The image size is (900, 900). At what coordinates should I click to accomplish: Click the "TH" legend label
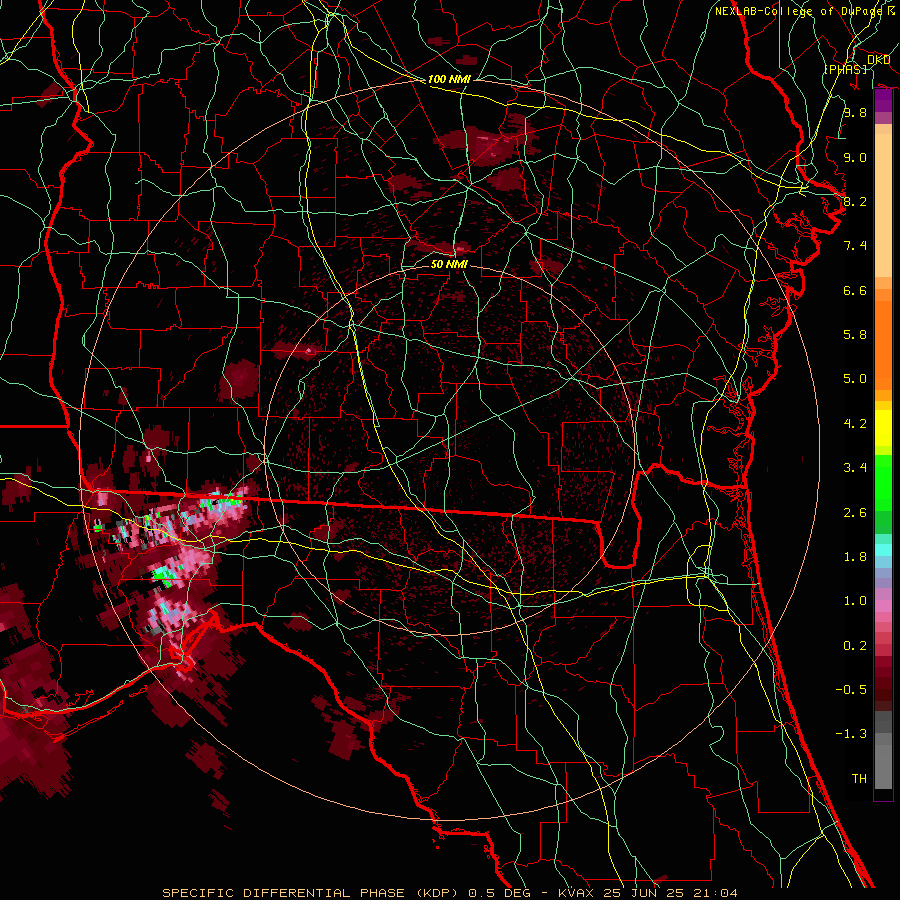[859, 779]
